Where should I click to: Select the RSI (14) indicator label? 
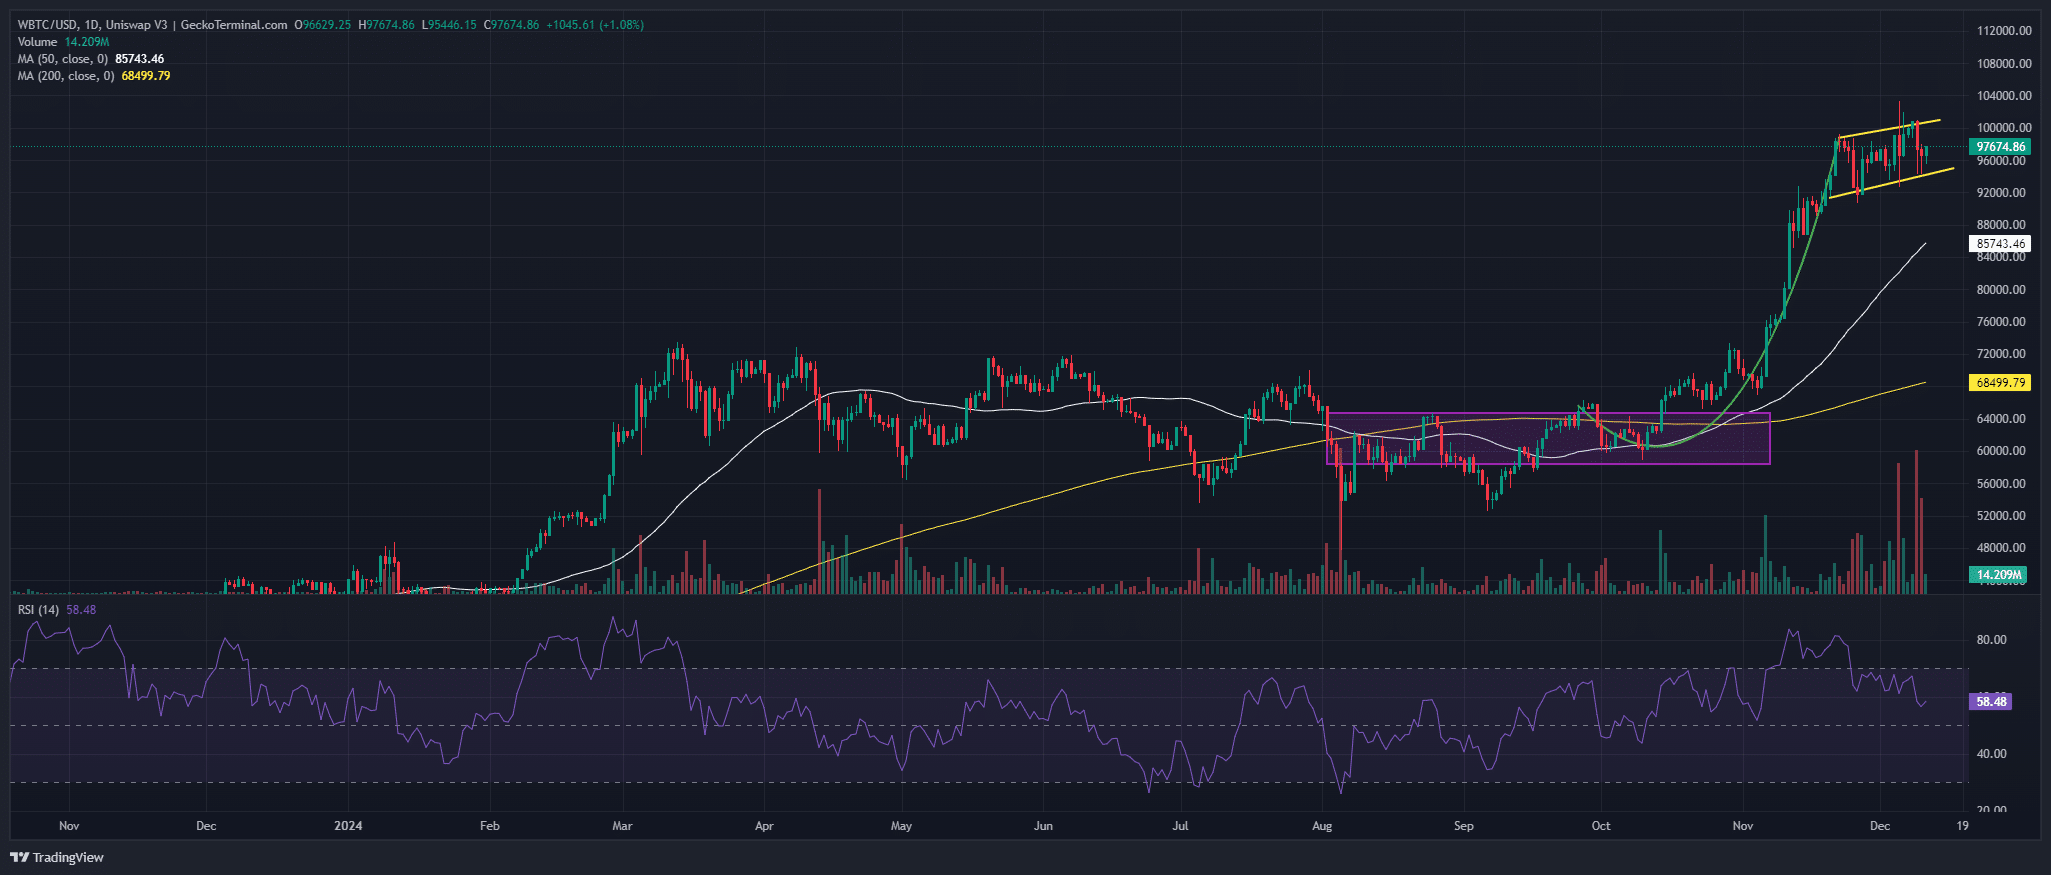[38, 609]
